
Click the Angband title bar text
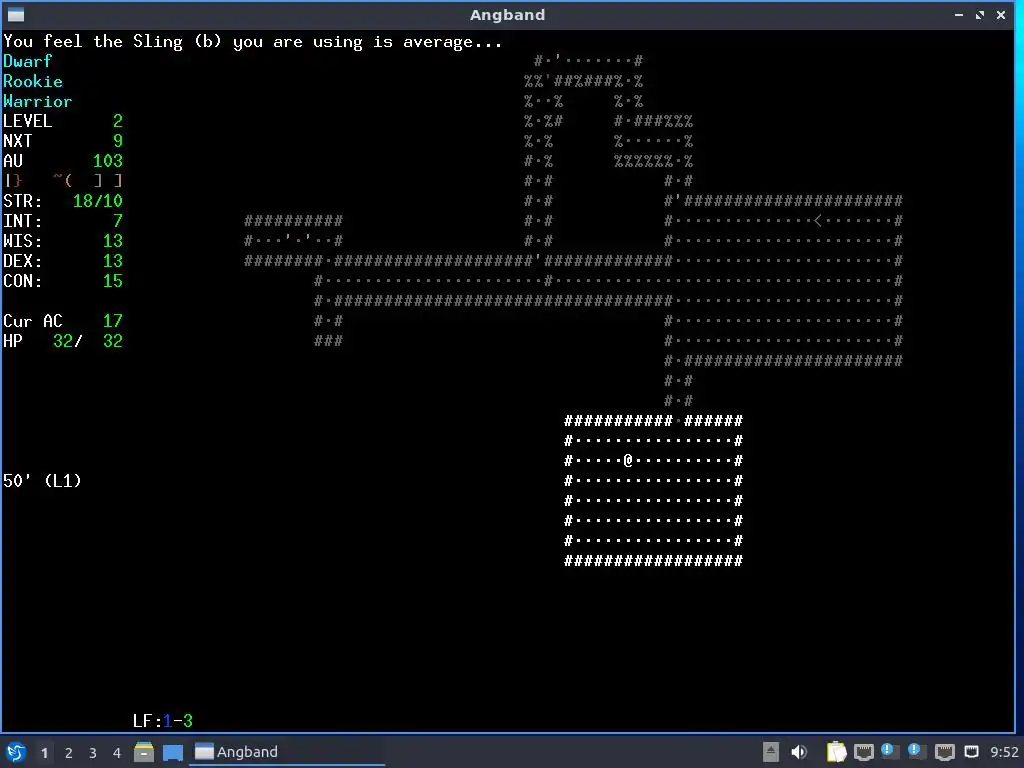click(507, 14)
